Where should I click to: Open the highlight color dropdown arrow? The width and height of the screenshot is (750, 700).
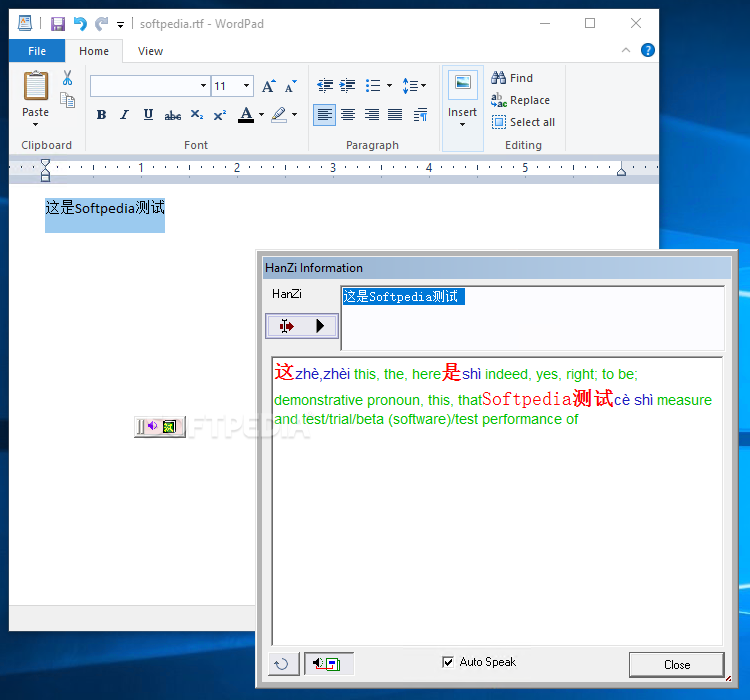coord(294,114)
